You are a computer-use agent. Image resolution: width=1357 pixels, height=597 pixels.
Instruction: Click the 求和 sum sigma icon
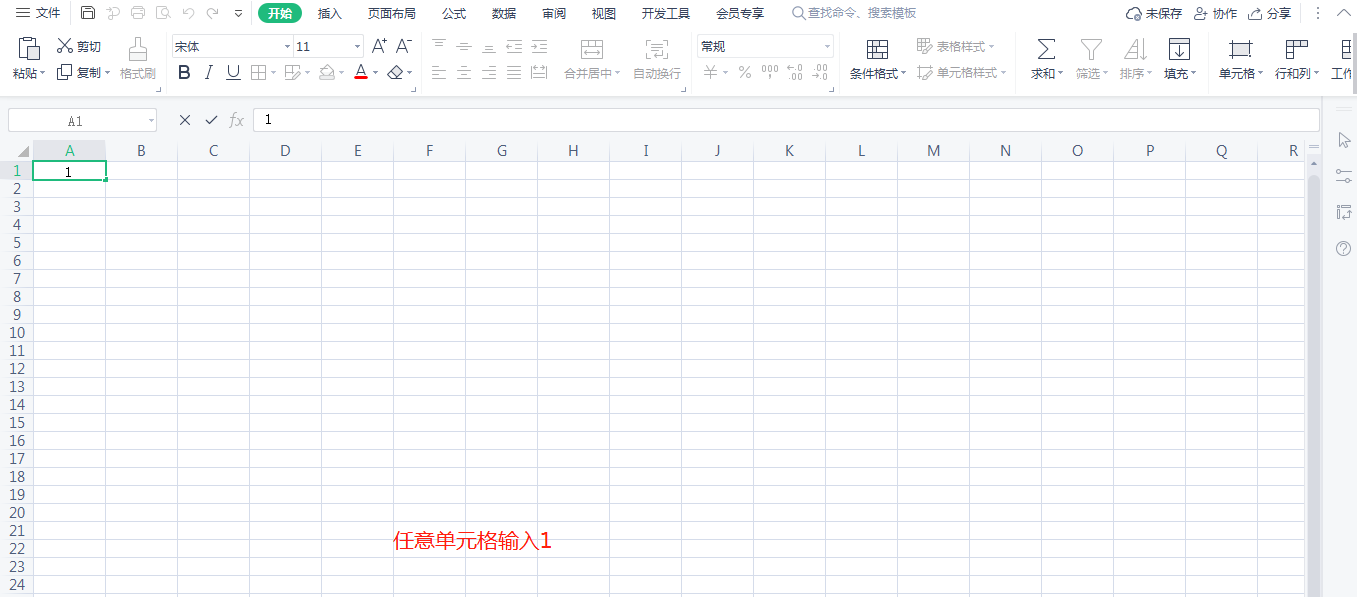[1046, 49]
